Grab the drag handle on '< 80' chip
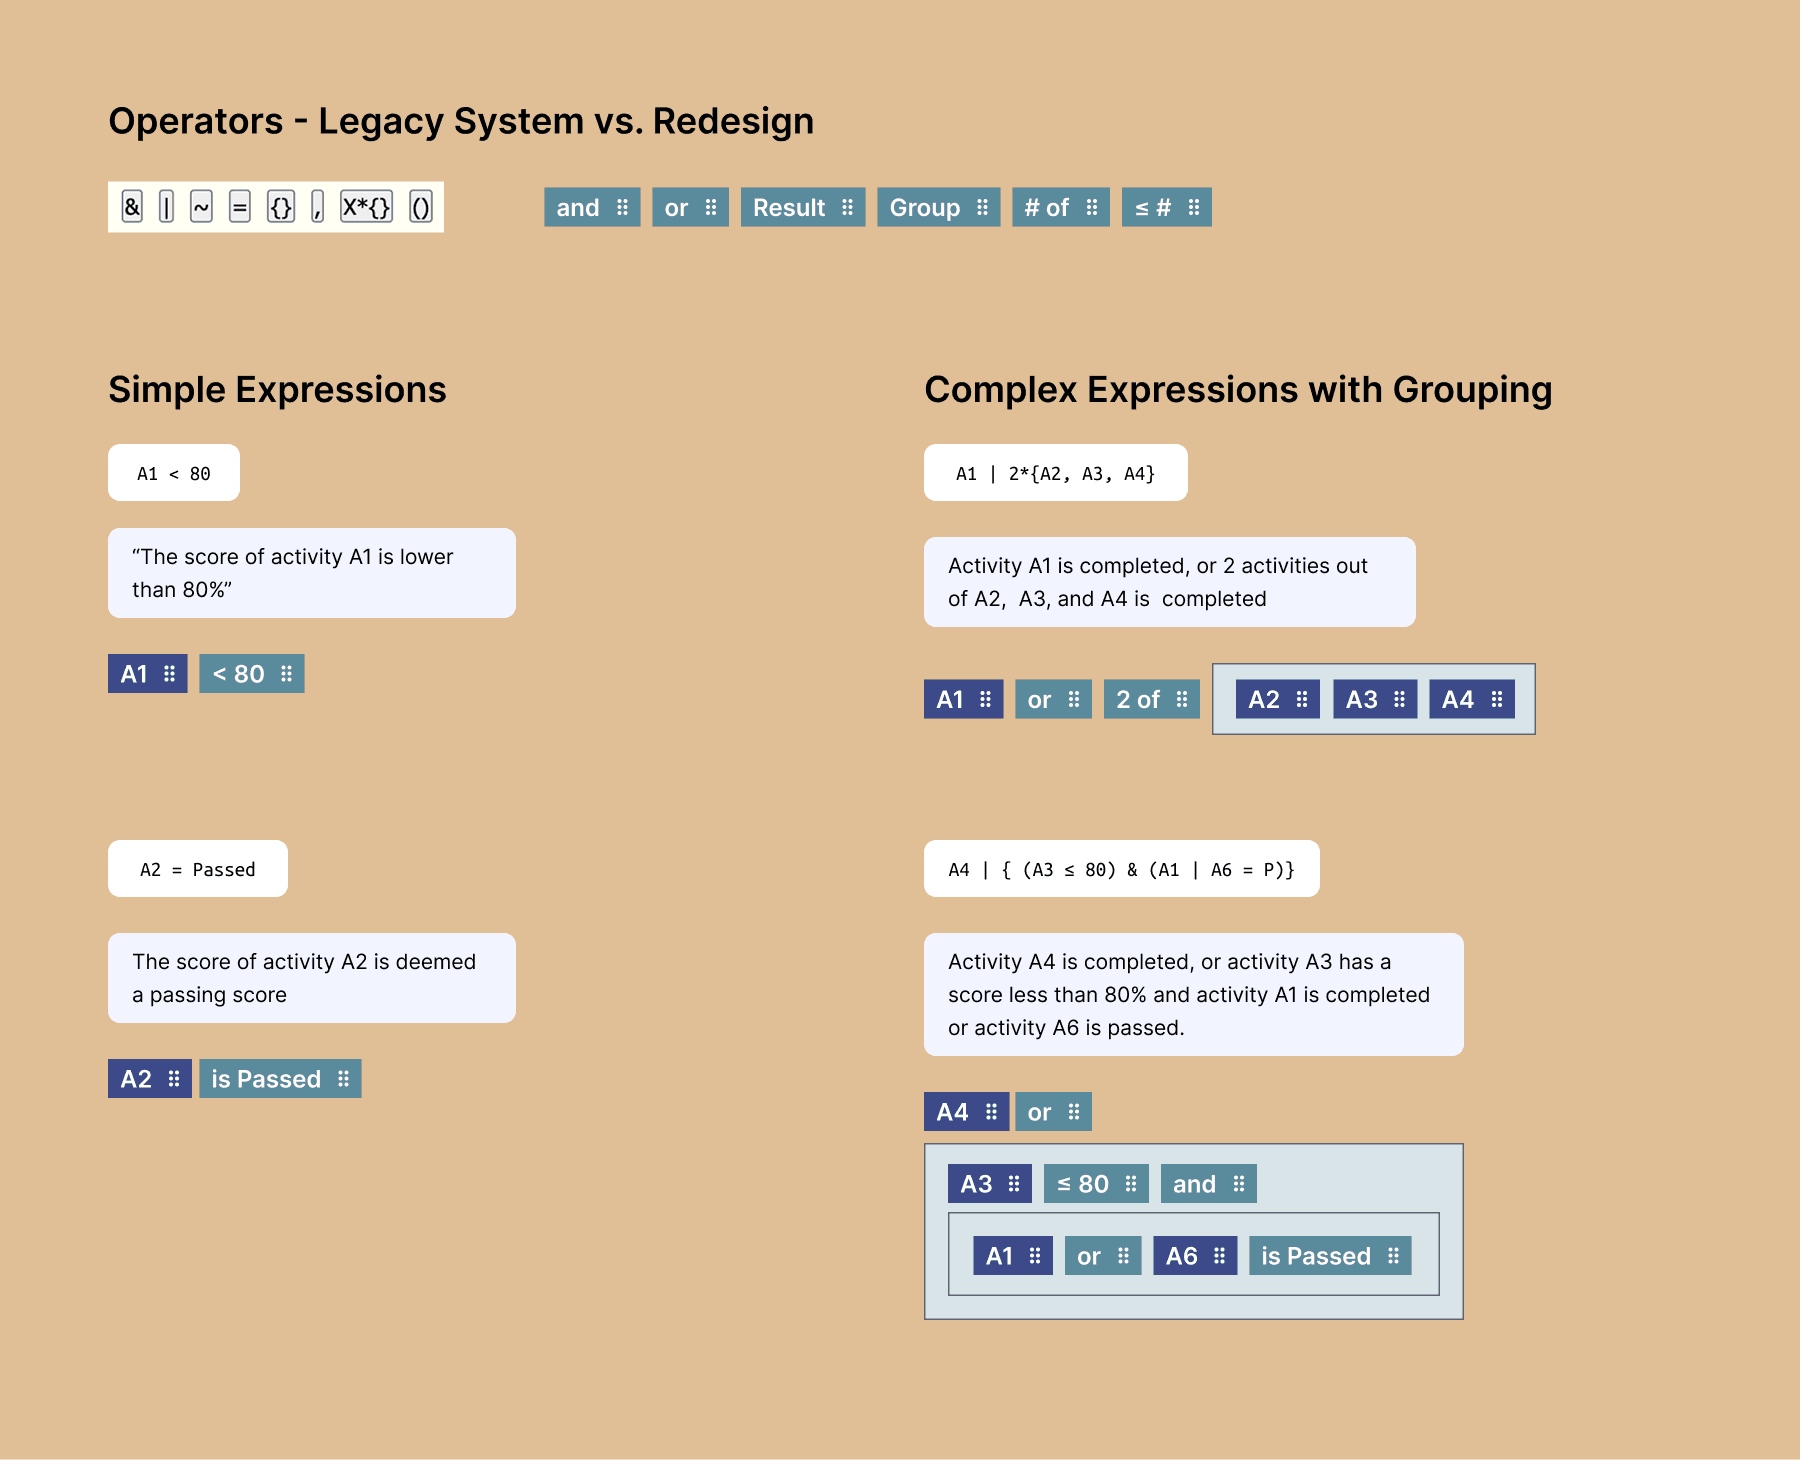This screenshot has width=1800, height=1460. pyautogui.click(x=287, y=674)
